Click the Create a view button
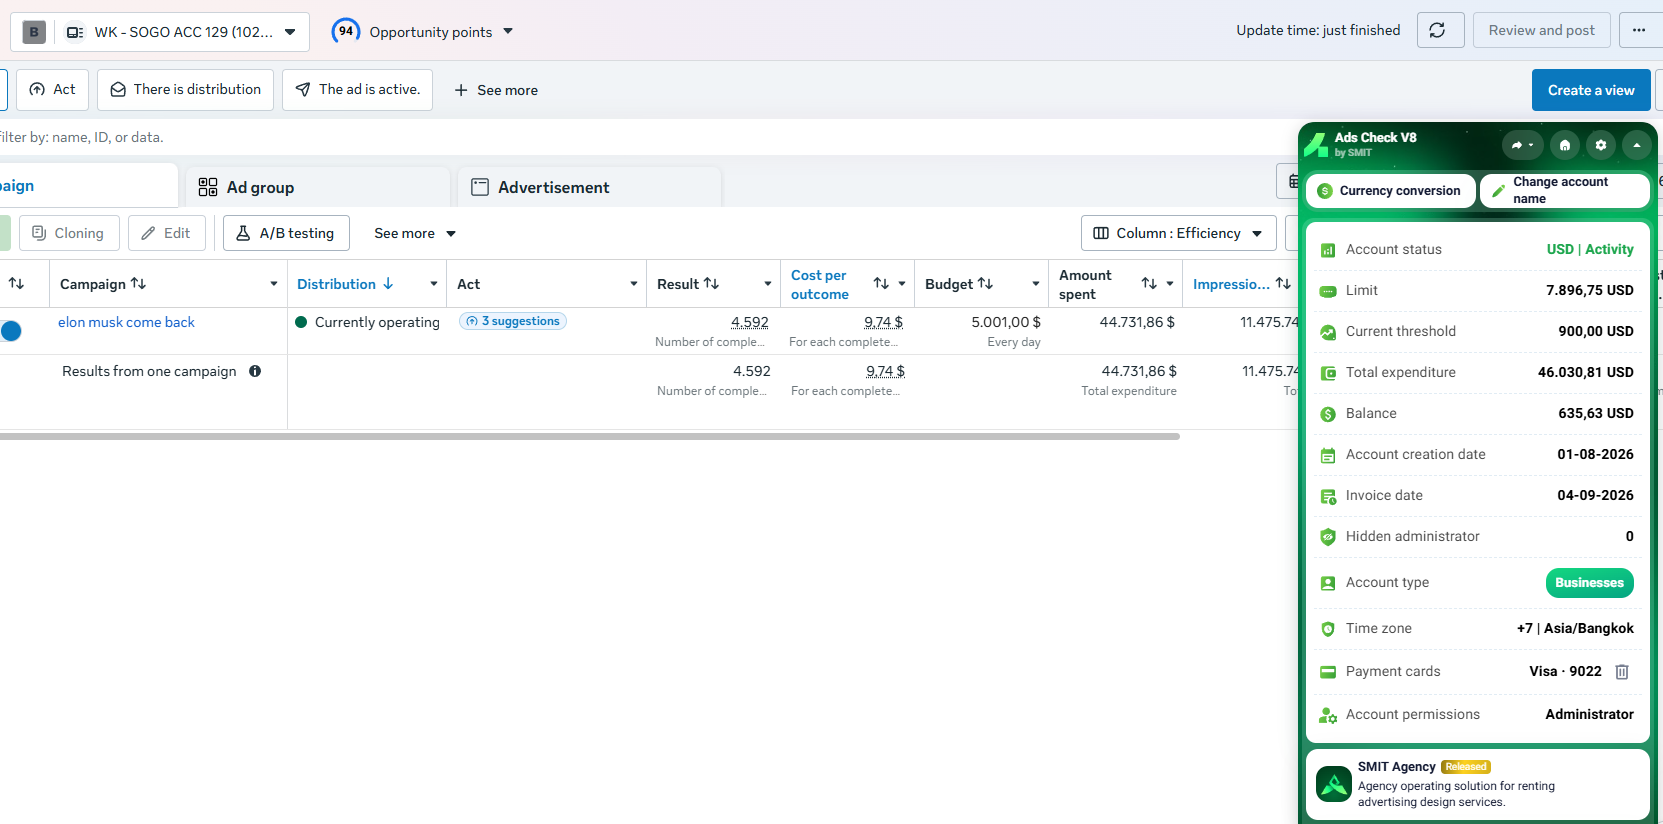 point(1591,90)
